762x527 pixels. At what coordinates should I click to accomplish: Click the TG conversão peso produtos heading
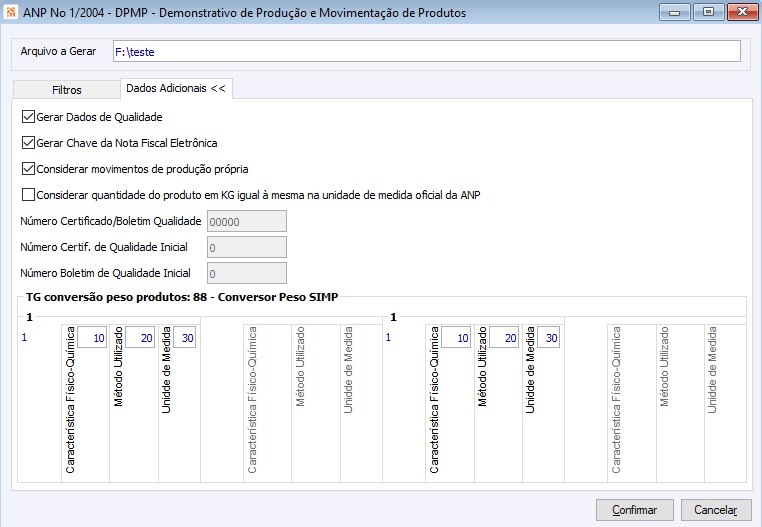pos(182,297)
